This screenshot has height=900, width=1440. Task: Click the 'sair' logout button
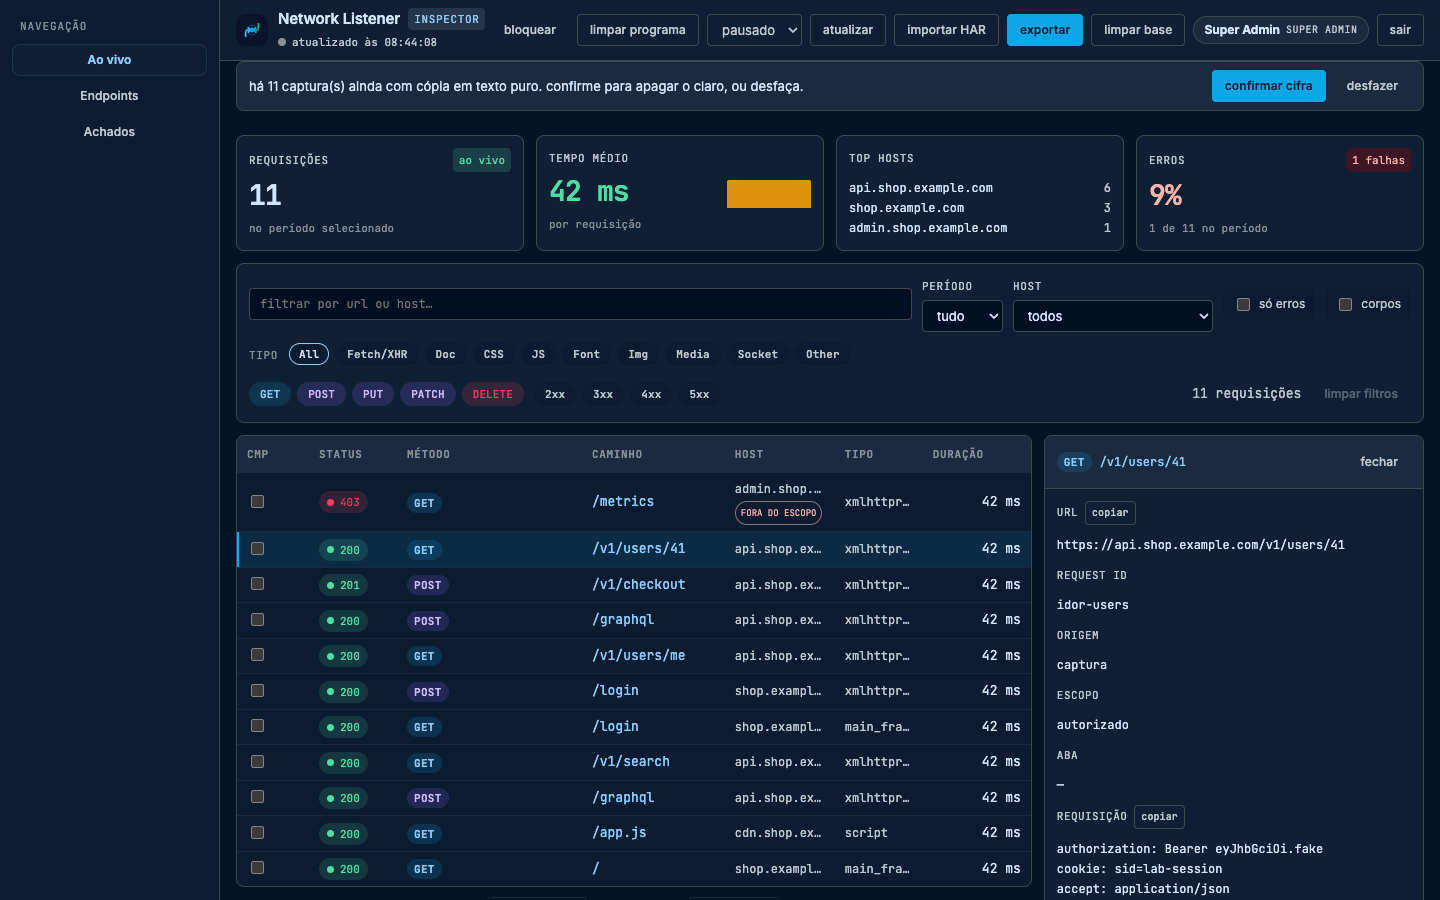click(1400, 30)
